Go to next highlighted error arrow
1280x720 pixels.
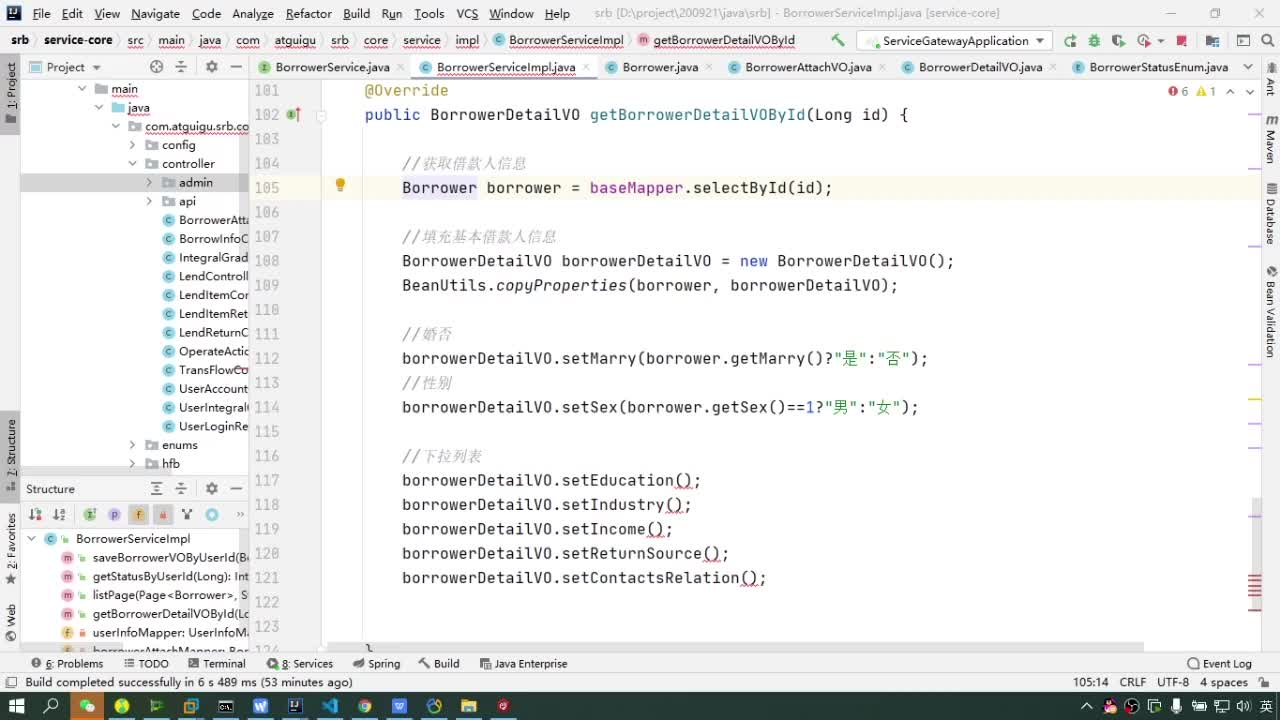point(1250,91)
